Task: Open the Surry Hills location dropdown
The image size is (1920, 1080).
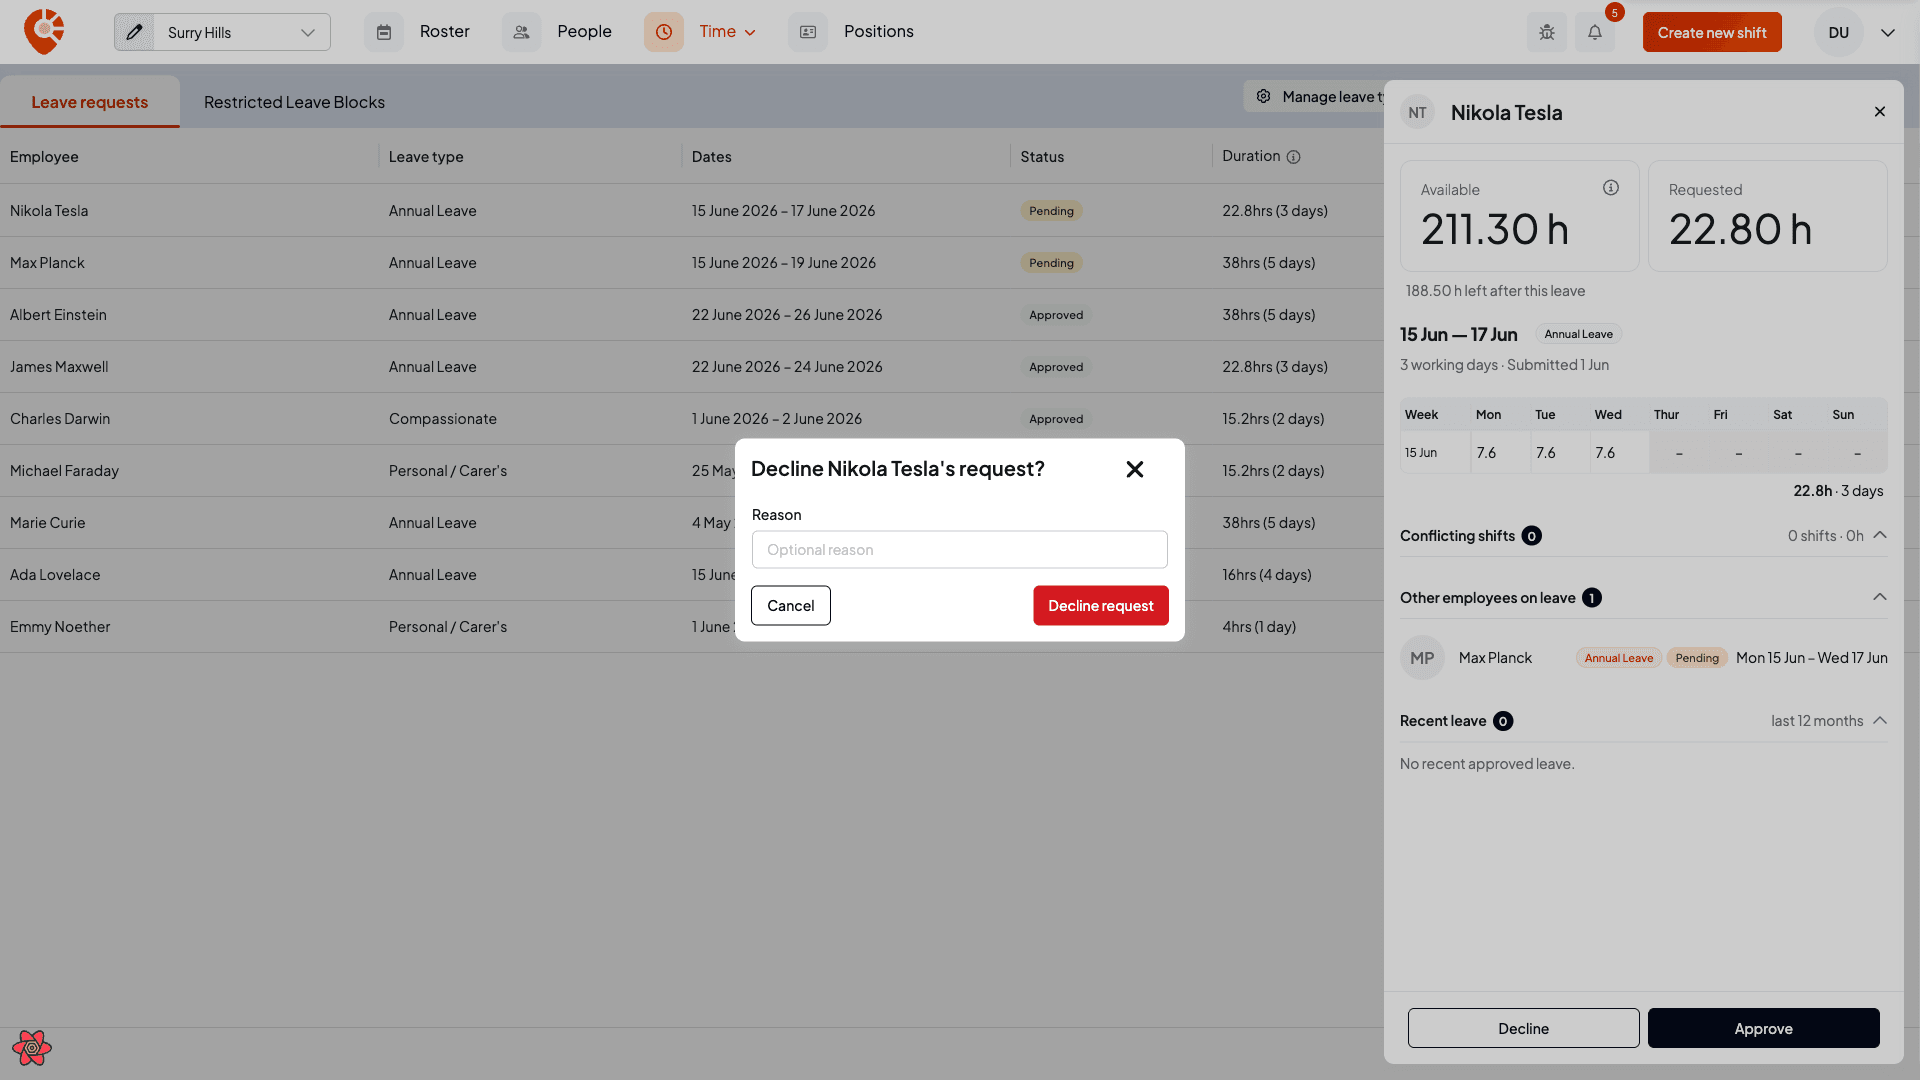Action: click(x=241, y=32)
